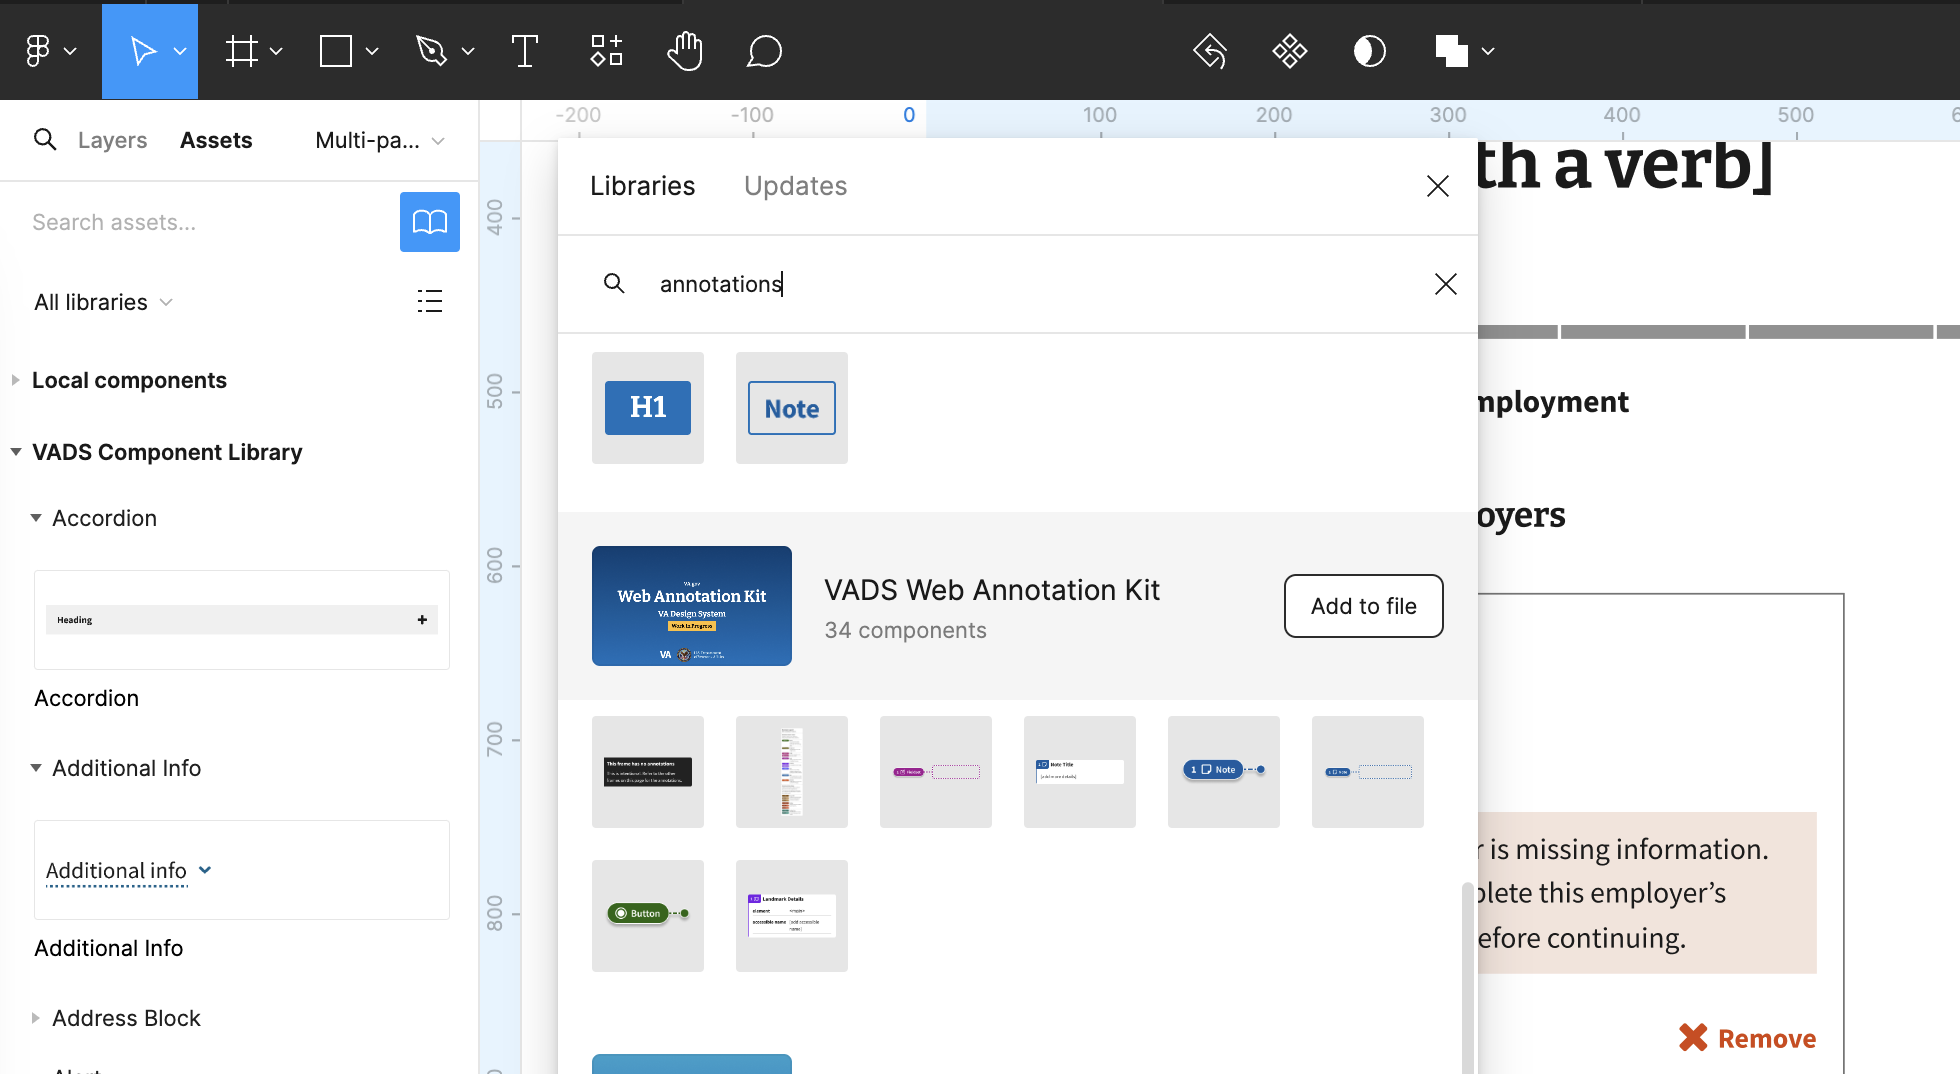Image resolution: width=1960 pixels, height=1074 pixels.
Task: Select the Note component thumbnail
Action: click(792, 408)
